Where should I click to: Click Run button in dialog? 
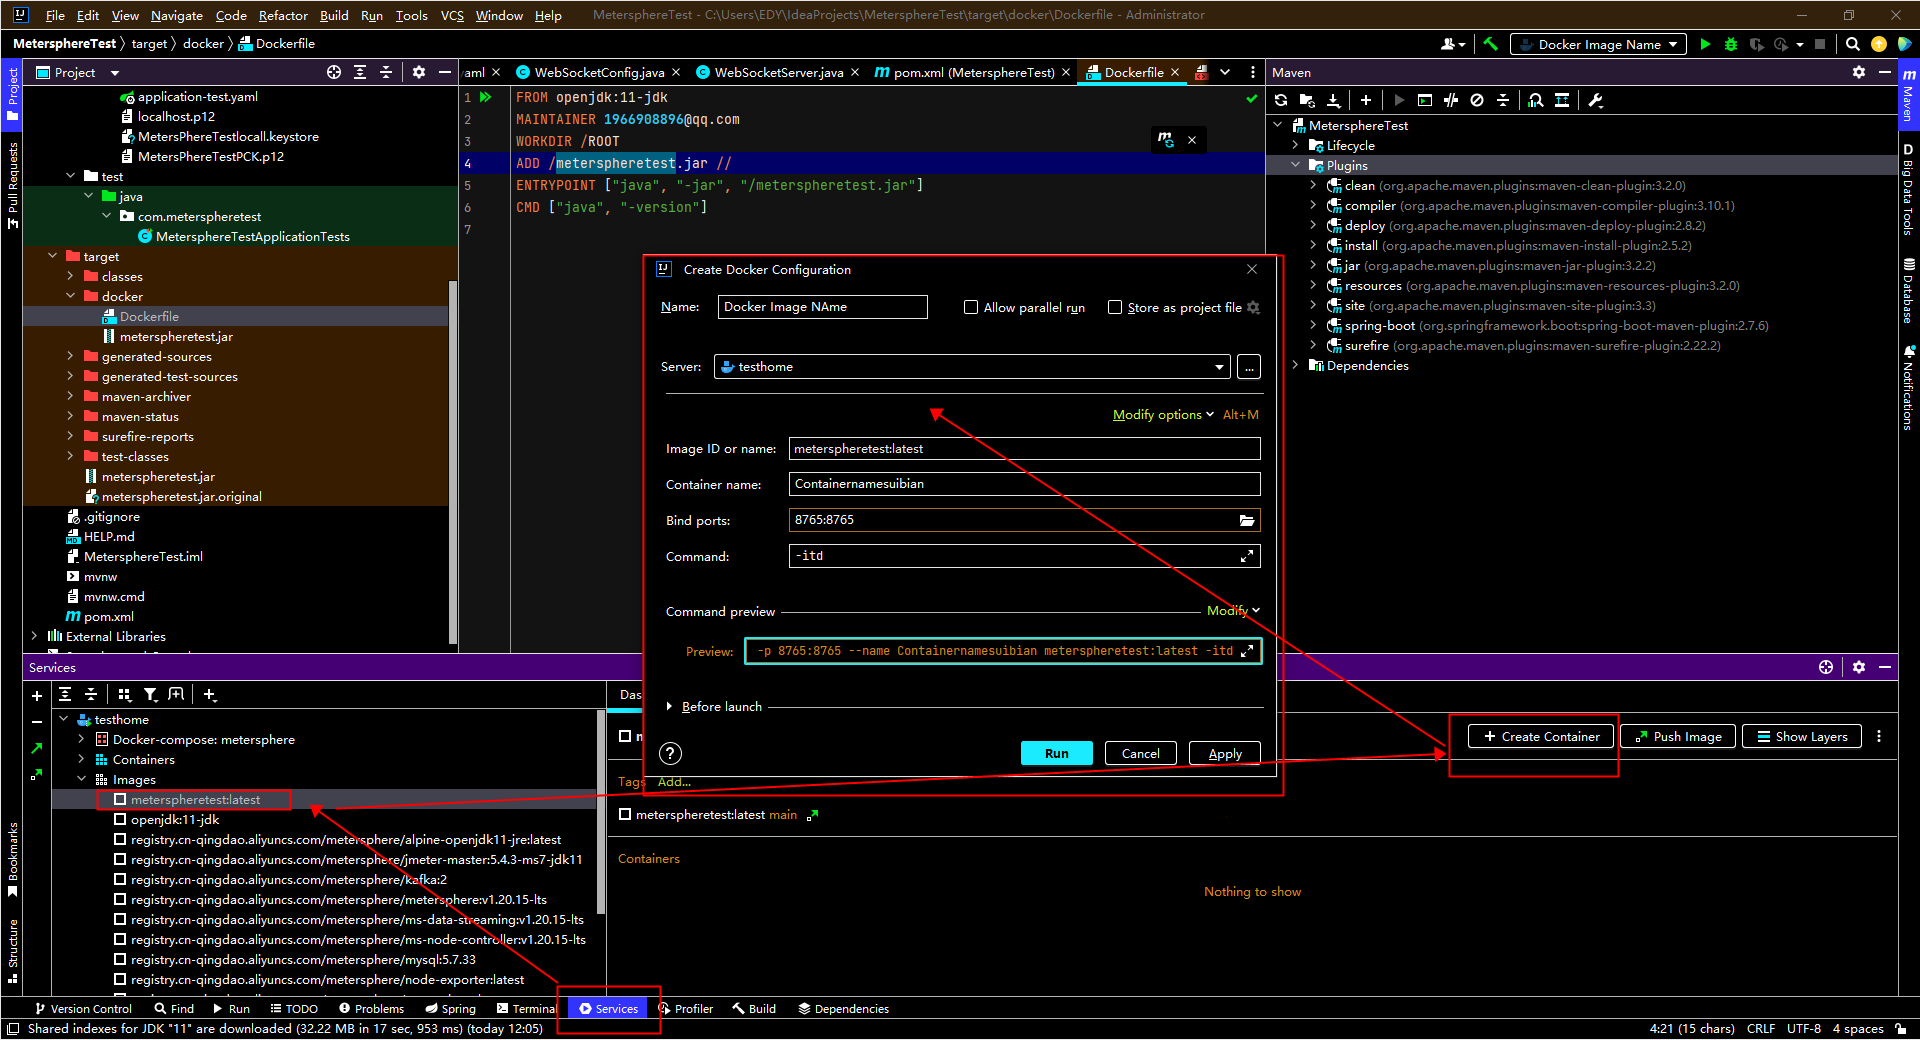tap(1056, 753)
